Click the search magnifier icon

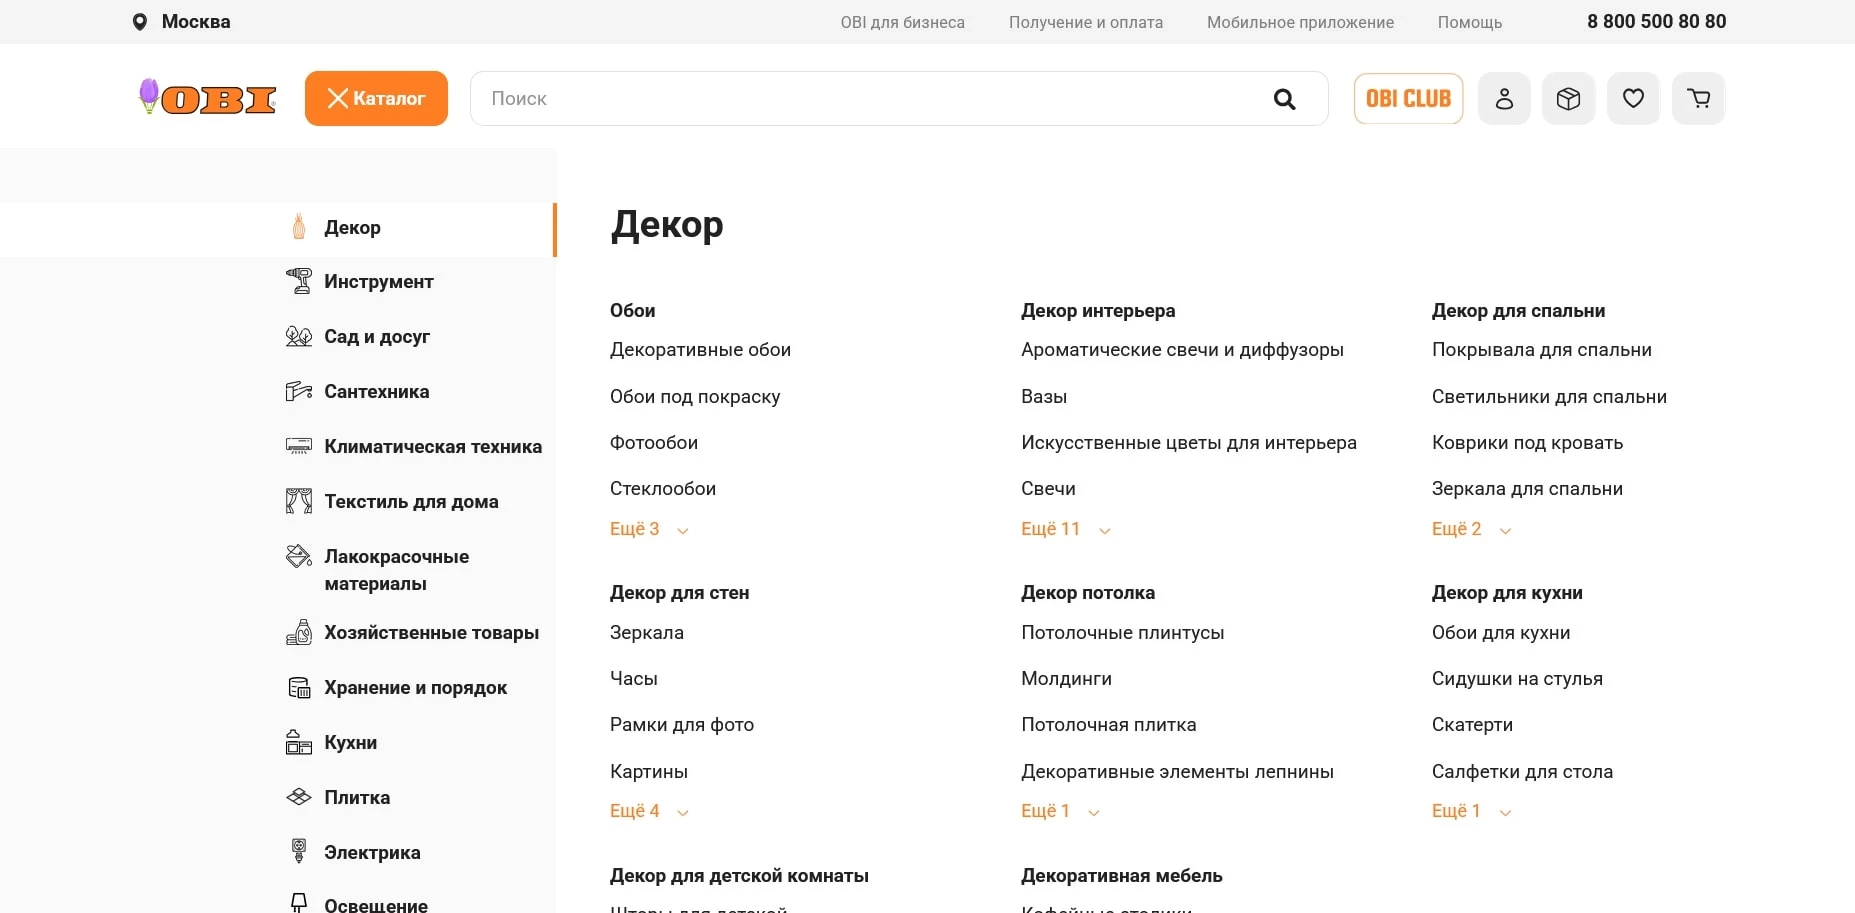[1285, 99]
